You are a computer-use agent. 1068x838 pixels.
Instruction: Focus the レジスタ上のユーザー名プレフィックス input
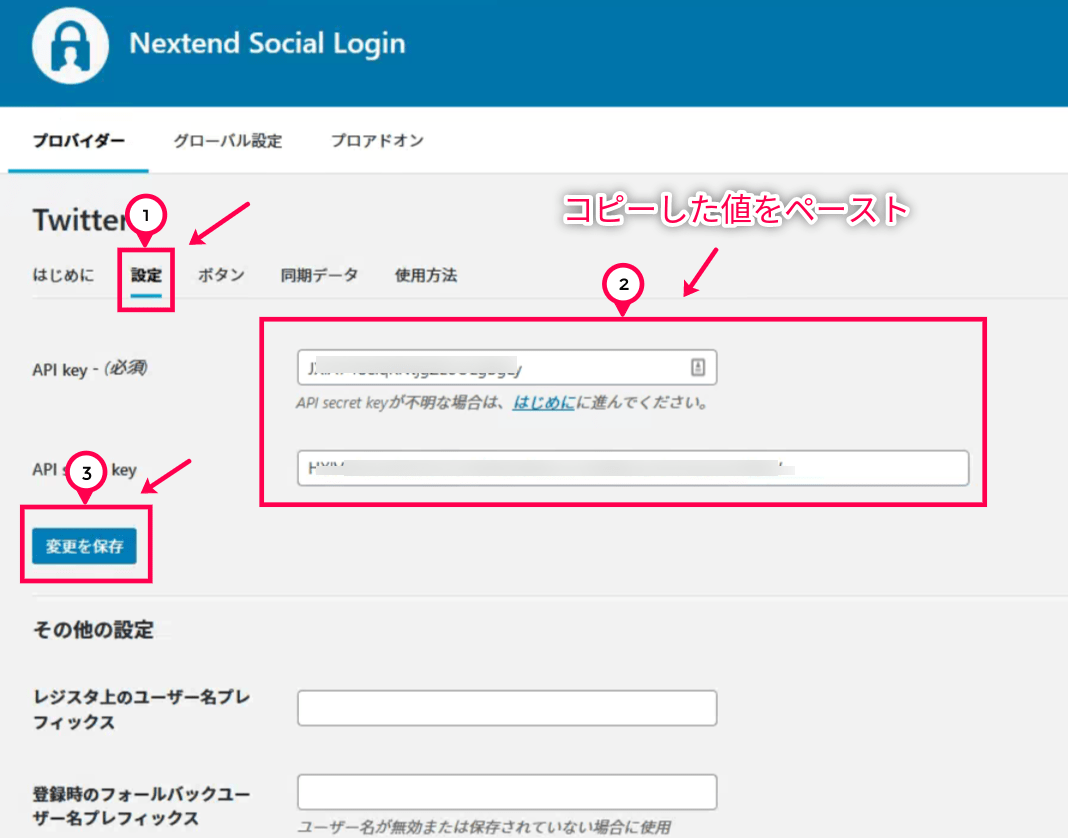[507, 708]
